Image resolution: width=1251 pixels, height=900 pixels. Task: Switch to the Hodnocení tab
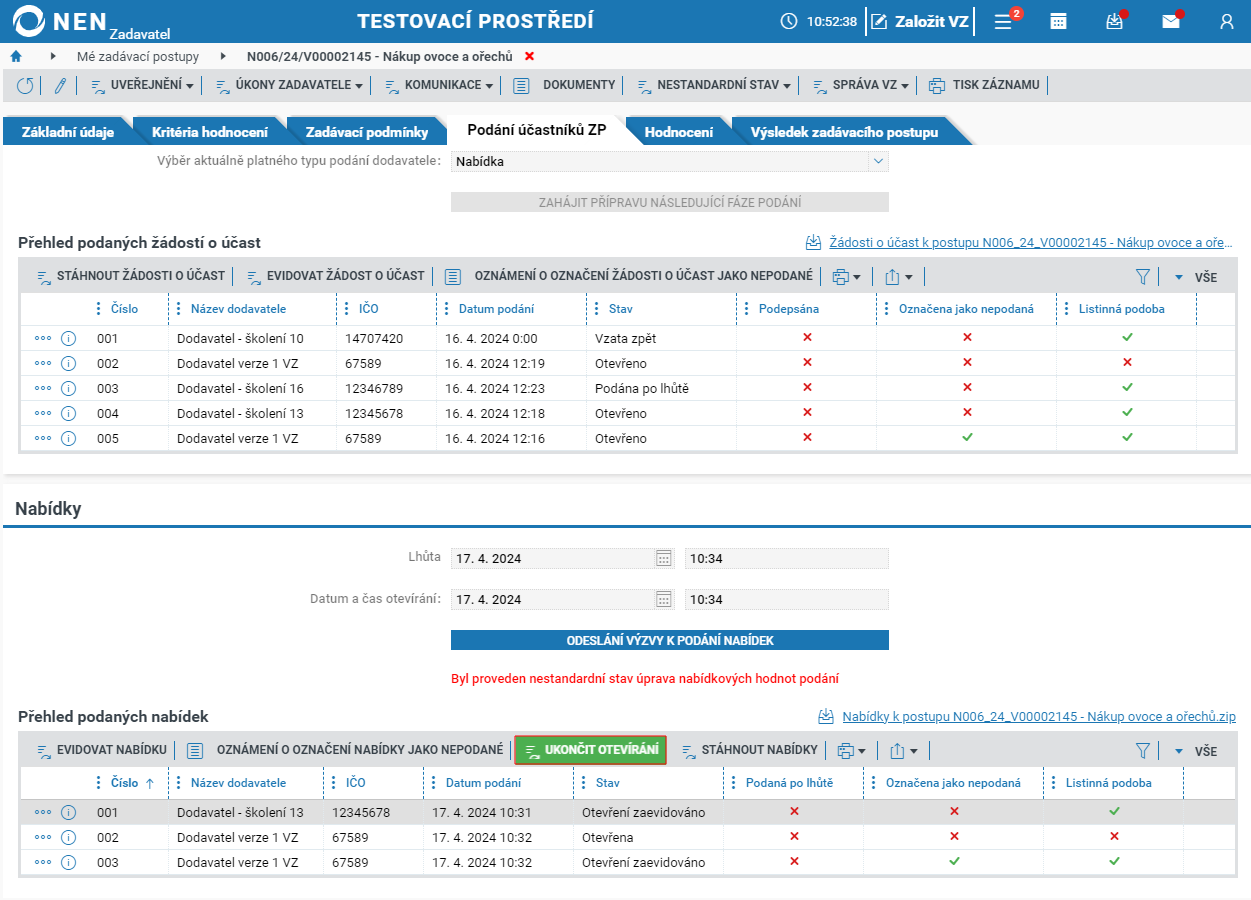[x=679, y=132]
